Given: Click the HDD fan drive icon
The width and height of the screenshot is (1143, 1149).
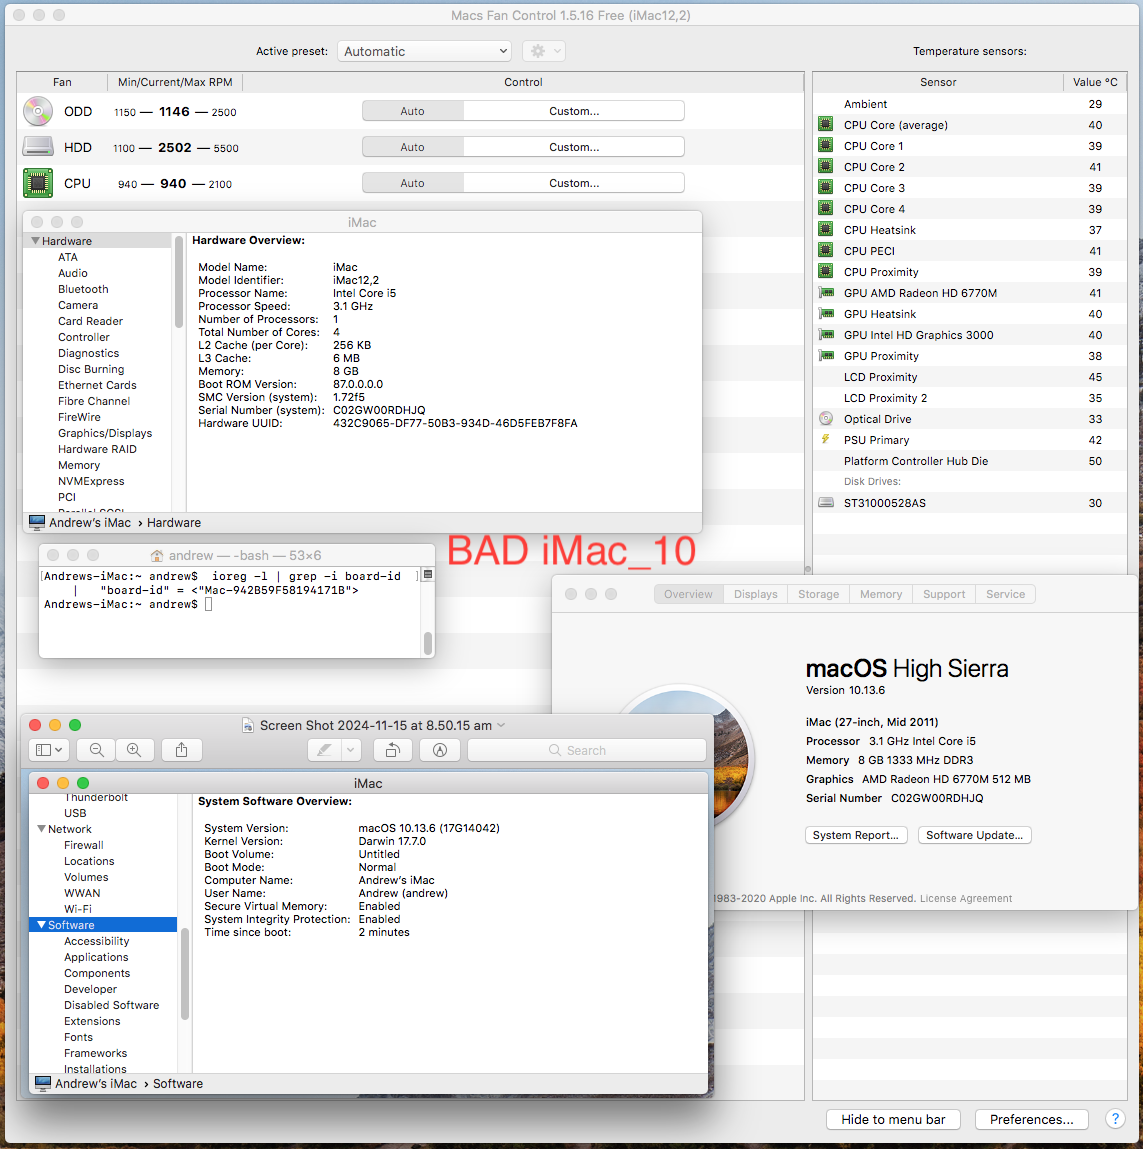Looking at the screenshot, I should tap(37, 147).
